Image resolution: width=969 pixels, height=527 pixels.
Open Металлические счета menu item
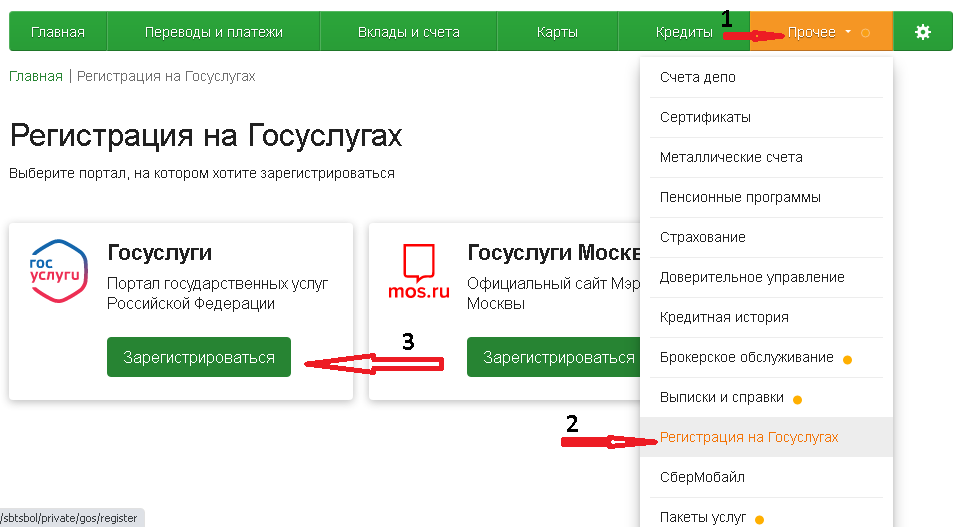766,158
